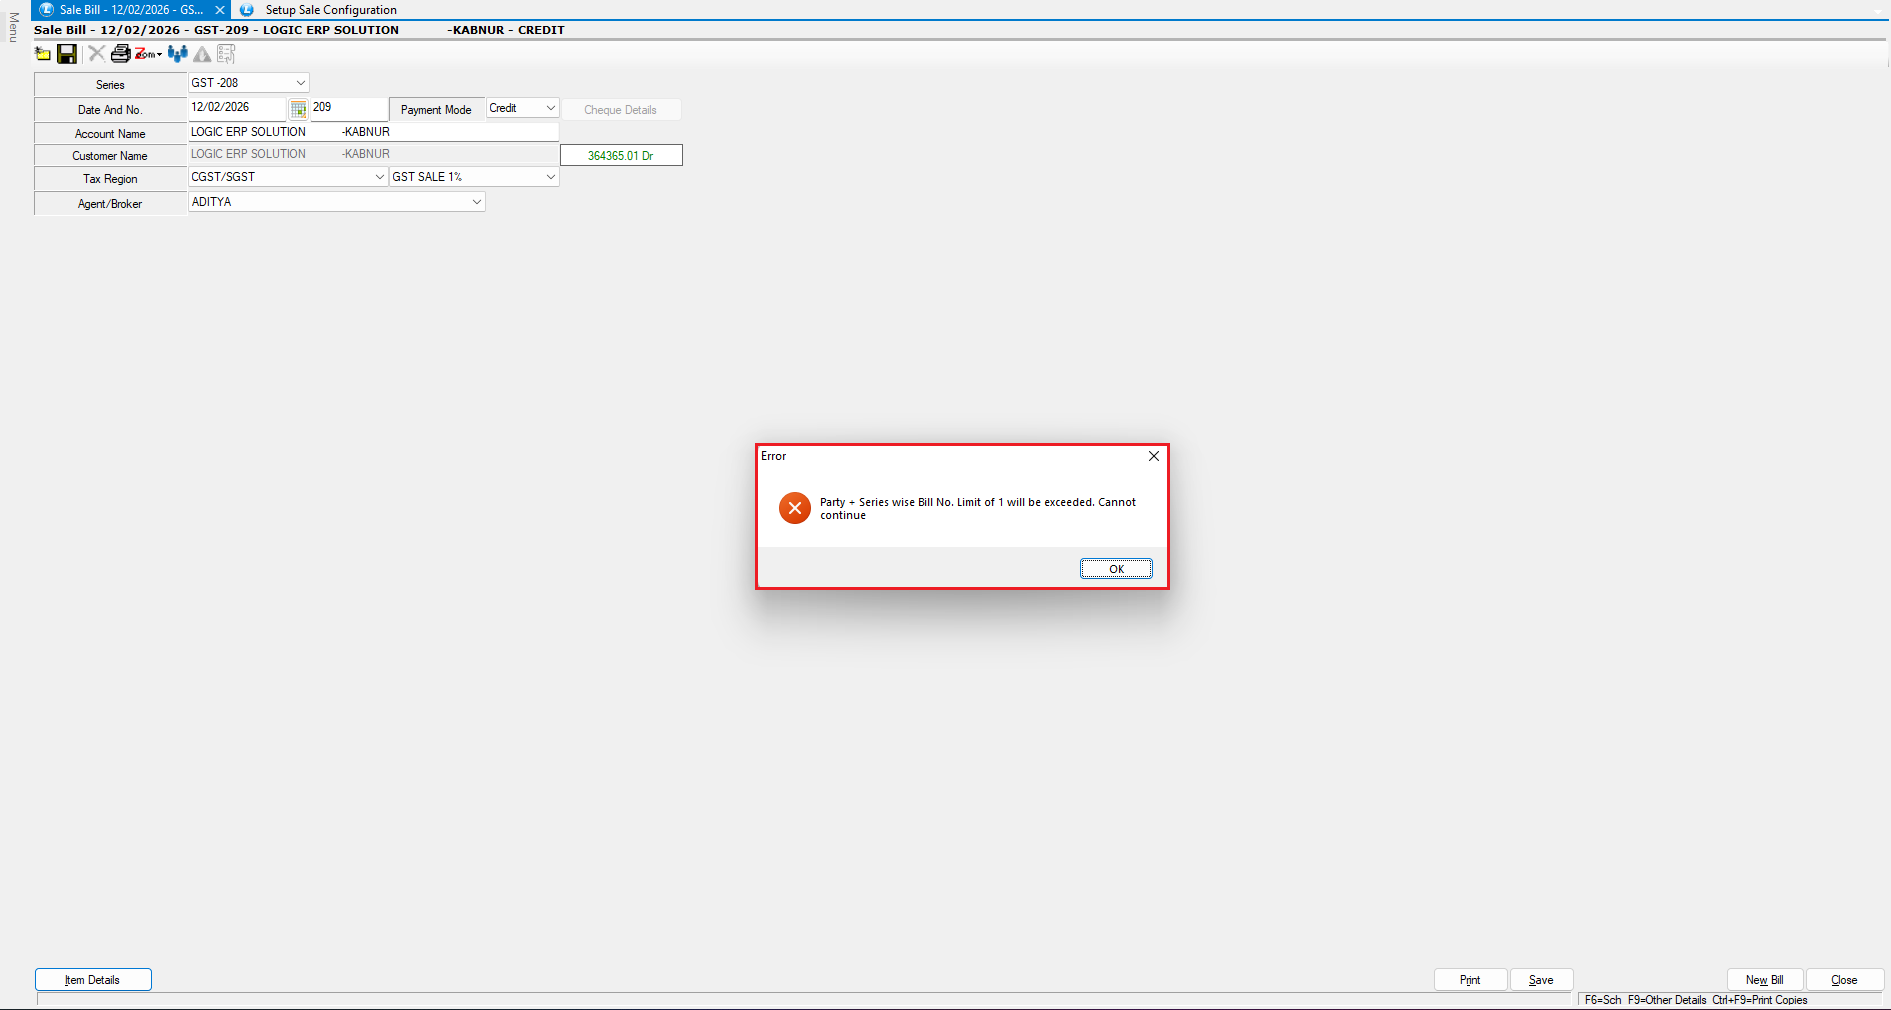Viewport: 1891px width, 1010px height.
Task: Open the Payment Mode Credit dropdown
Action: point(550,108)
